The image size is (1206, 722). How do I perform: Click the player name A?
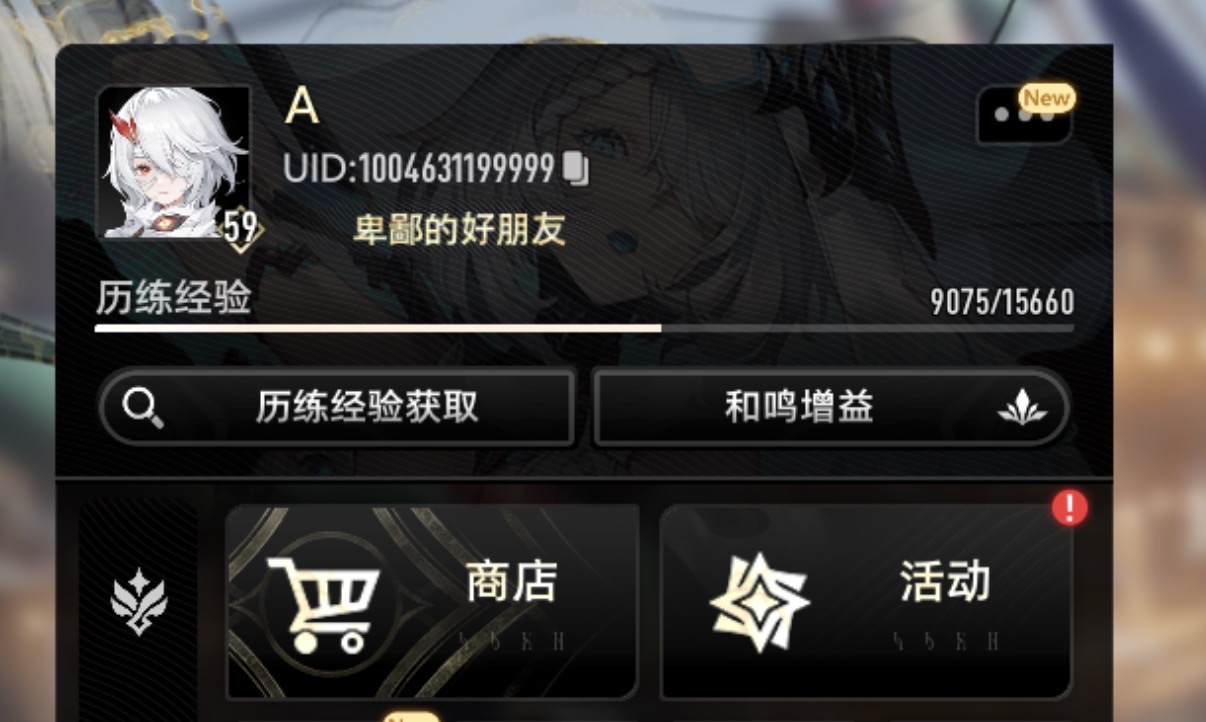pyautogui.click(x=302, y=106)
